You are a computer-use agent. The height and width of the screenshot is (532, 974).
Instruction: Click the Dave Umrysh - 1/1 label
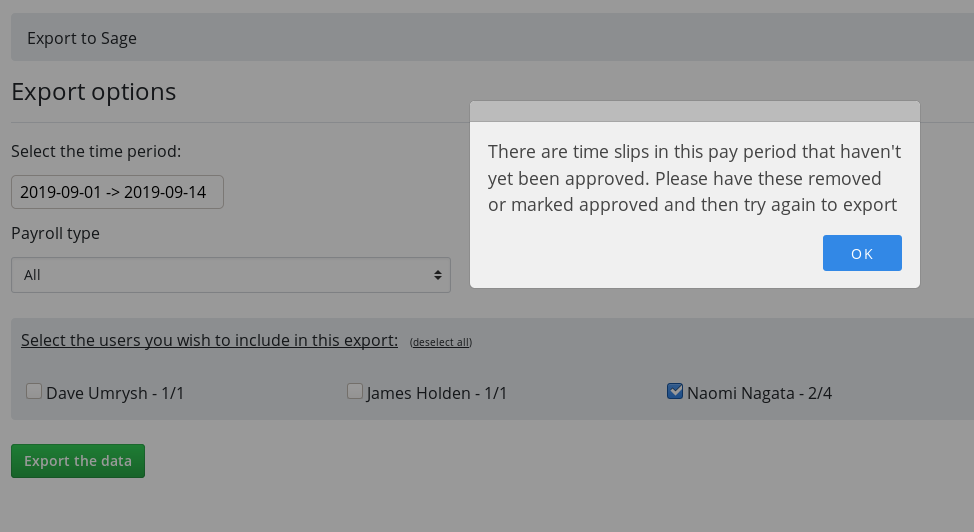click(x=115, y=393)
